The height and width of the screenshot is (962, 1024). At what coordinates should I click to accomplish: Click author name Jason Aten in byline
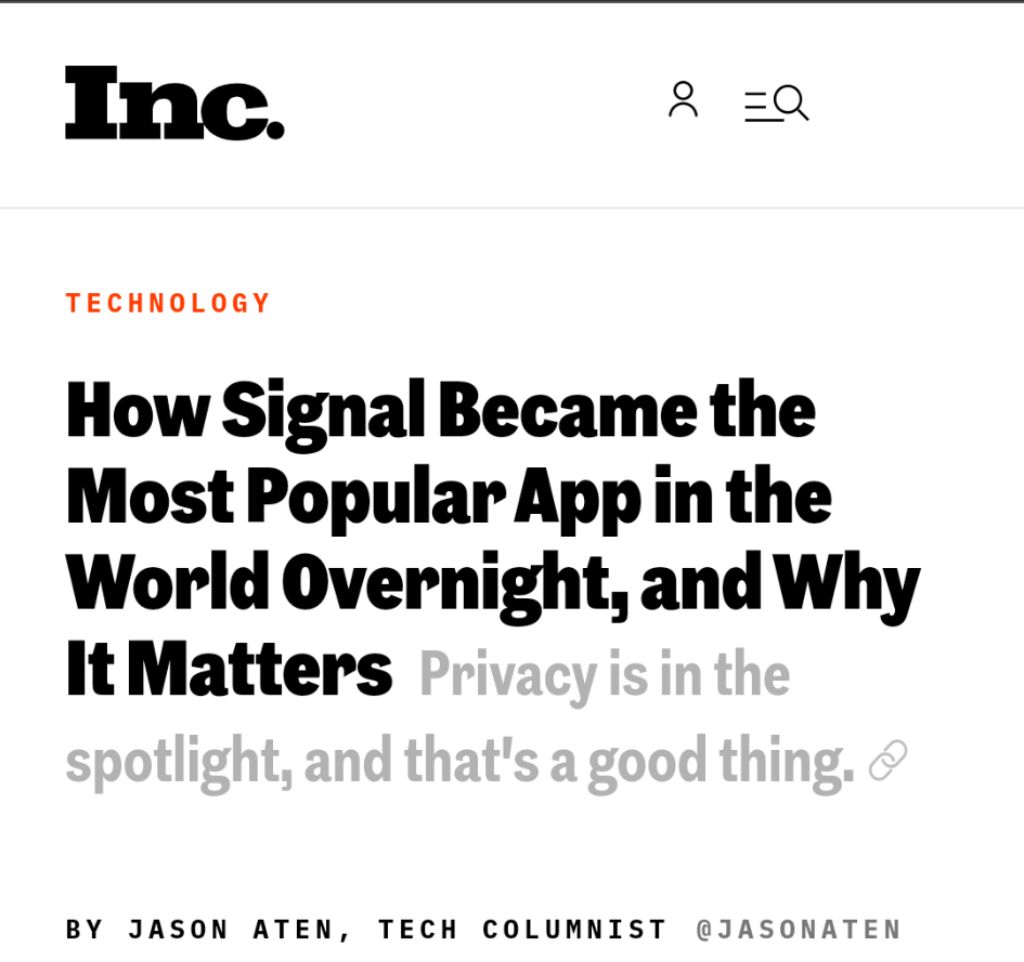(x=233, y=930)
